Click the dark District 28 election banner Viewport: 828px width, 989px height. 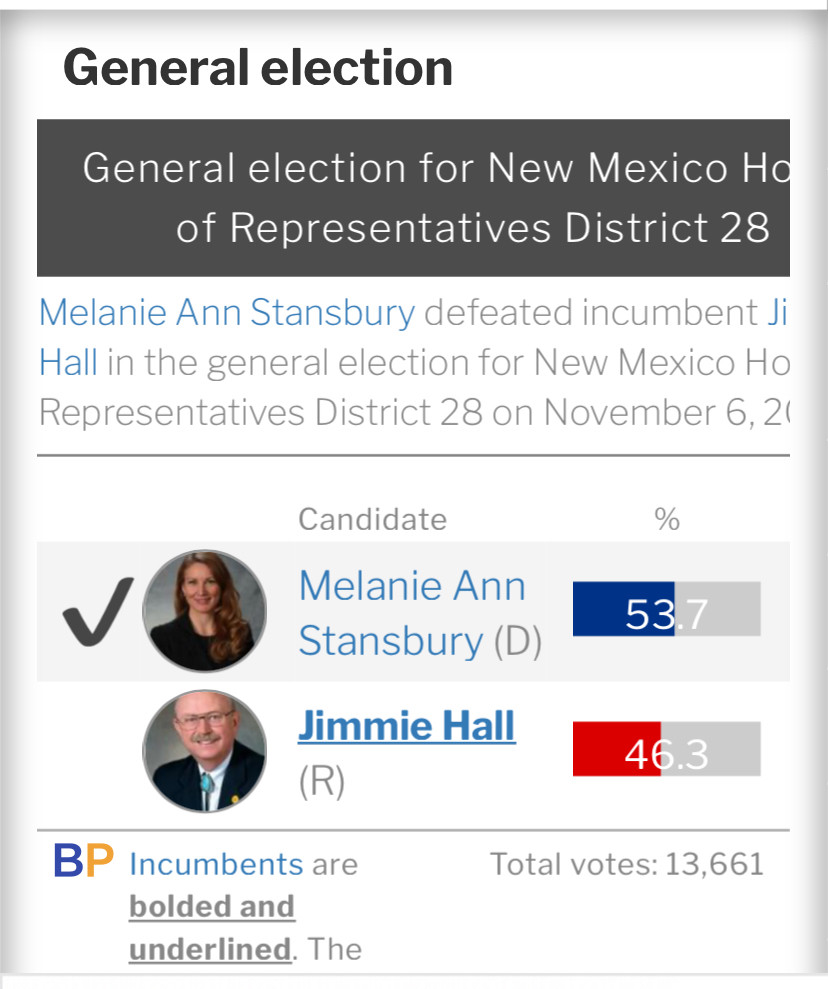point(413,197)
